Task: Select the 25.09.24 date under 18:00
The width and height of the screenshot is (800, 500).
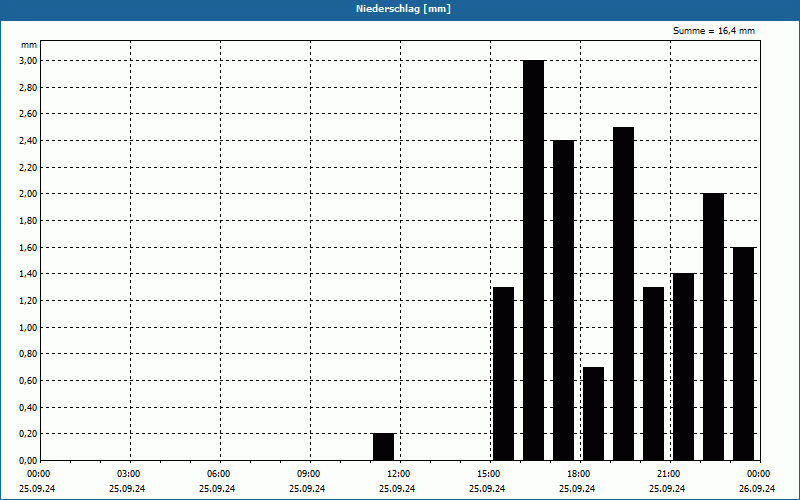Action: coord(577,489)
